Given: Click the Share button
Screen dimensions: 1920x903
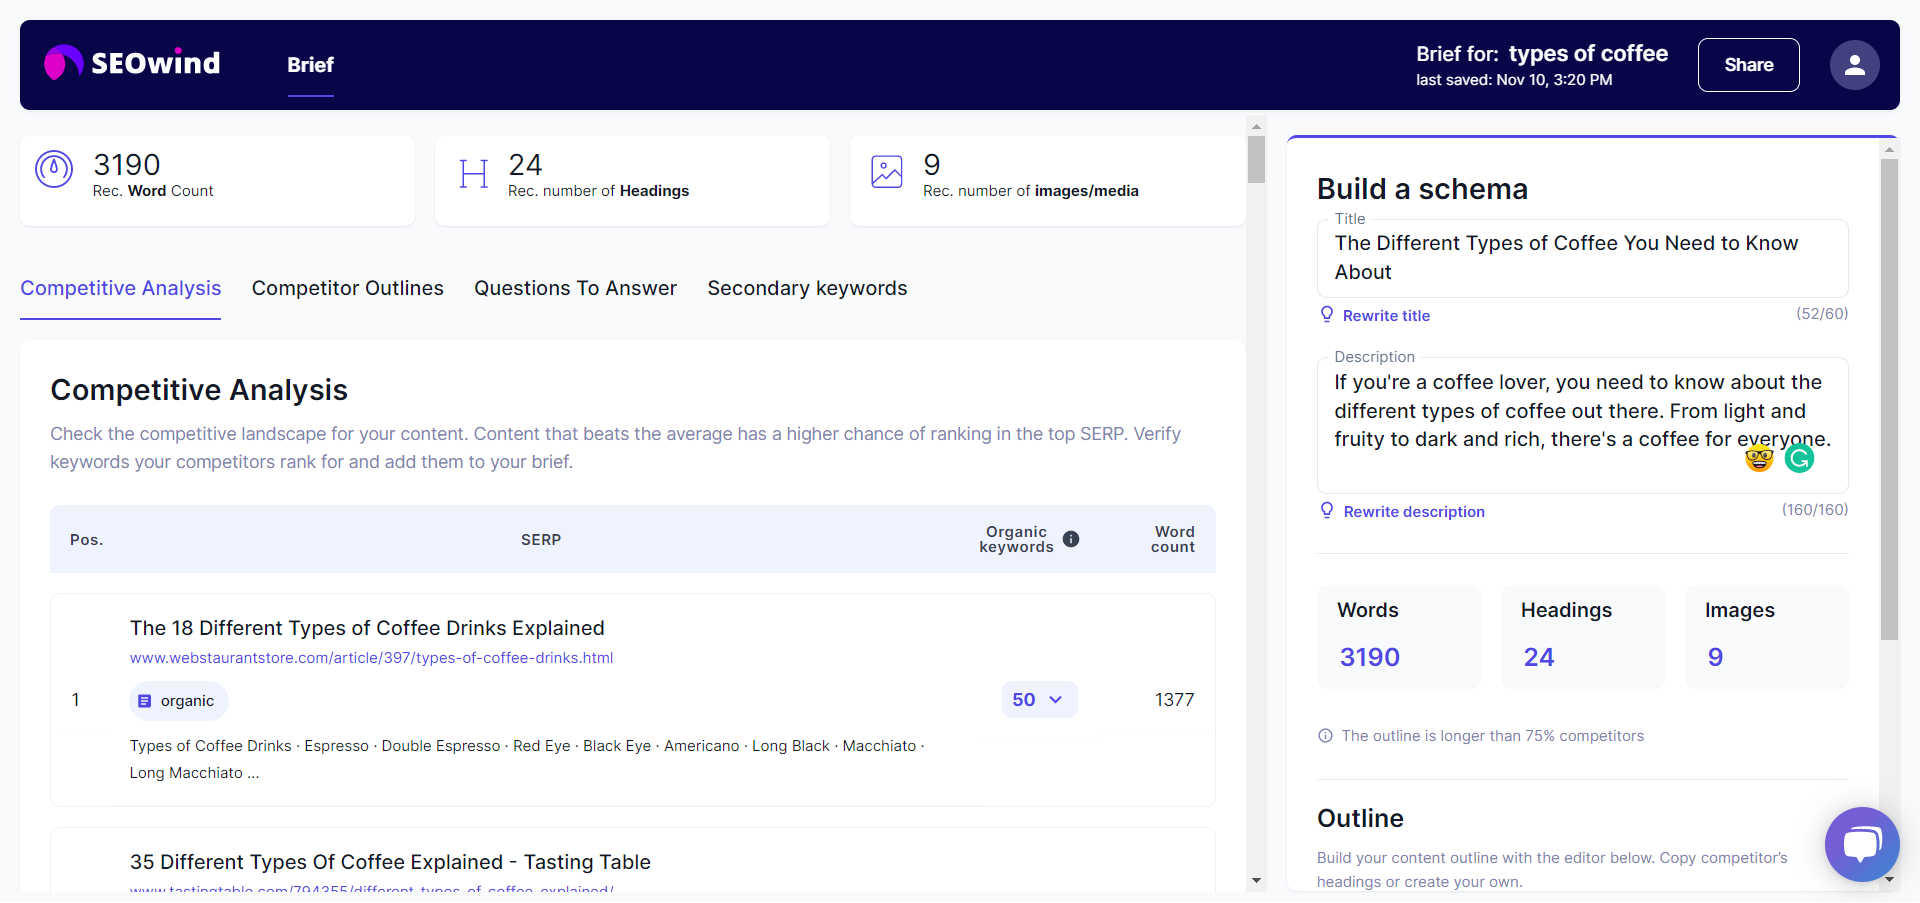Looking at the screenshot, I should tap(1748, 65).
